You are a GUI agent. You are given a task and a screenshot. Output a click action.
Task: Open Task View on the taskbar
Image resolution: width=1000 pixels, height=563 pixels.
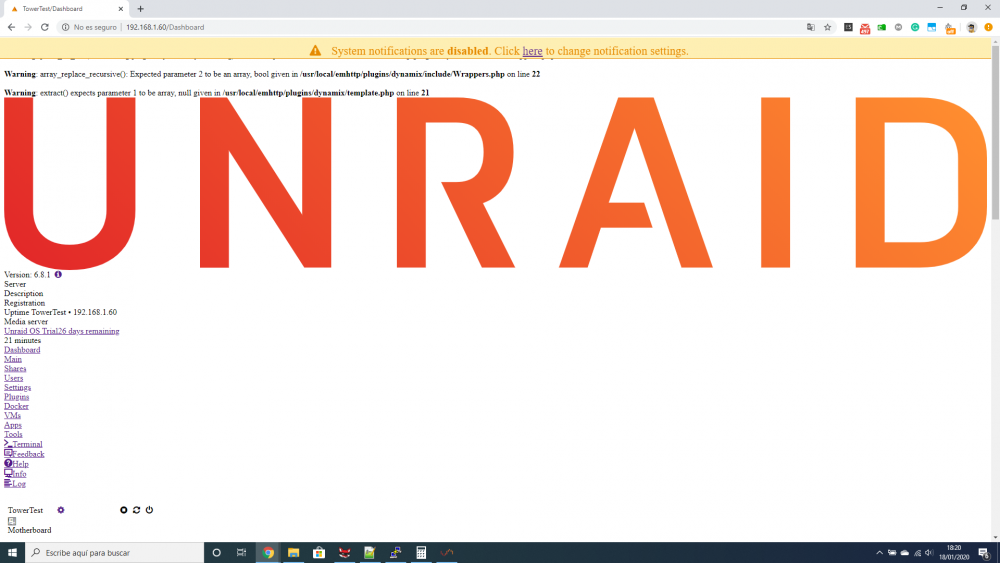pos(242,553)
